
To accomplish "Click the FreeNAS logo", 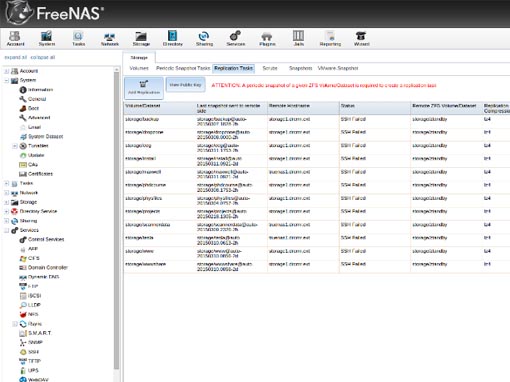I will 55,13.
